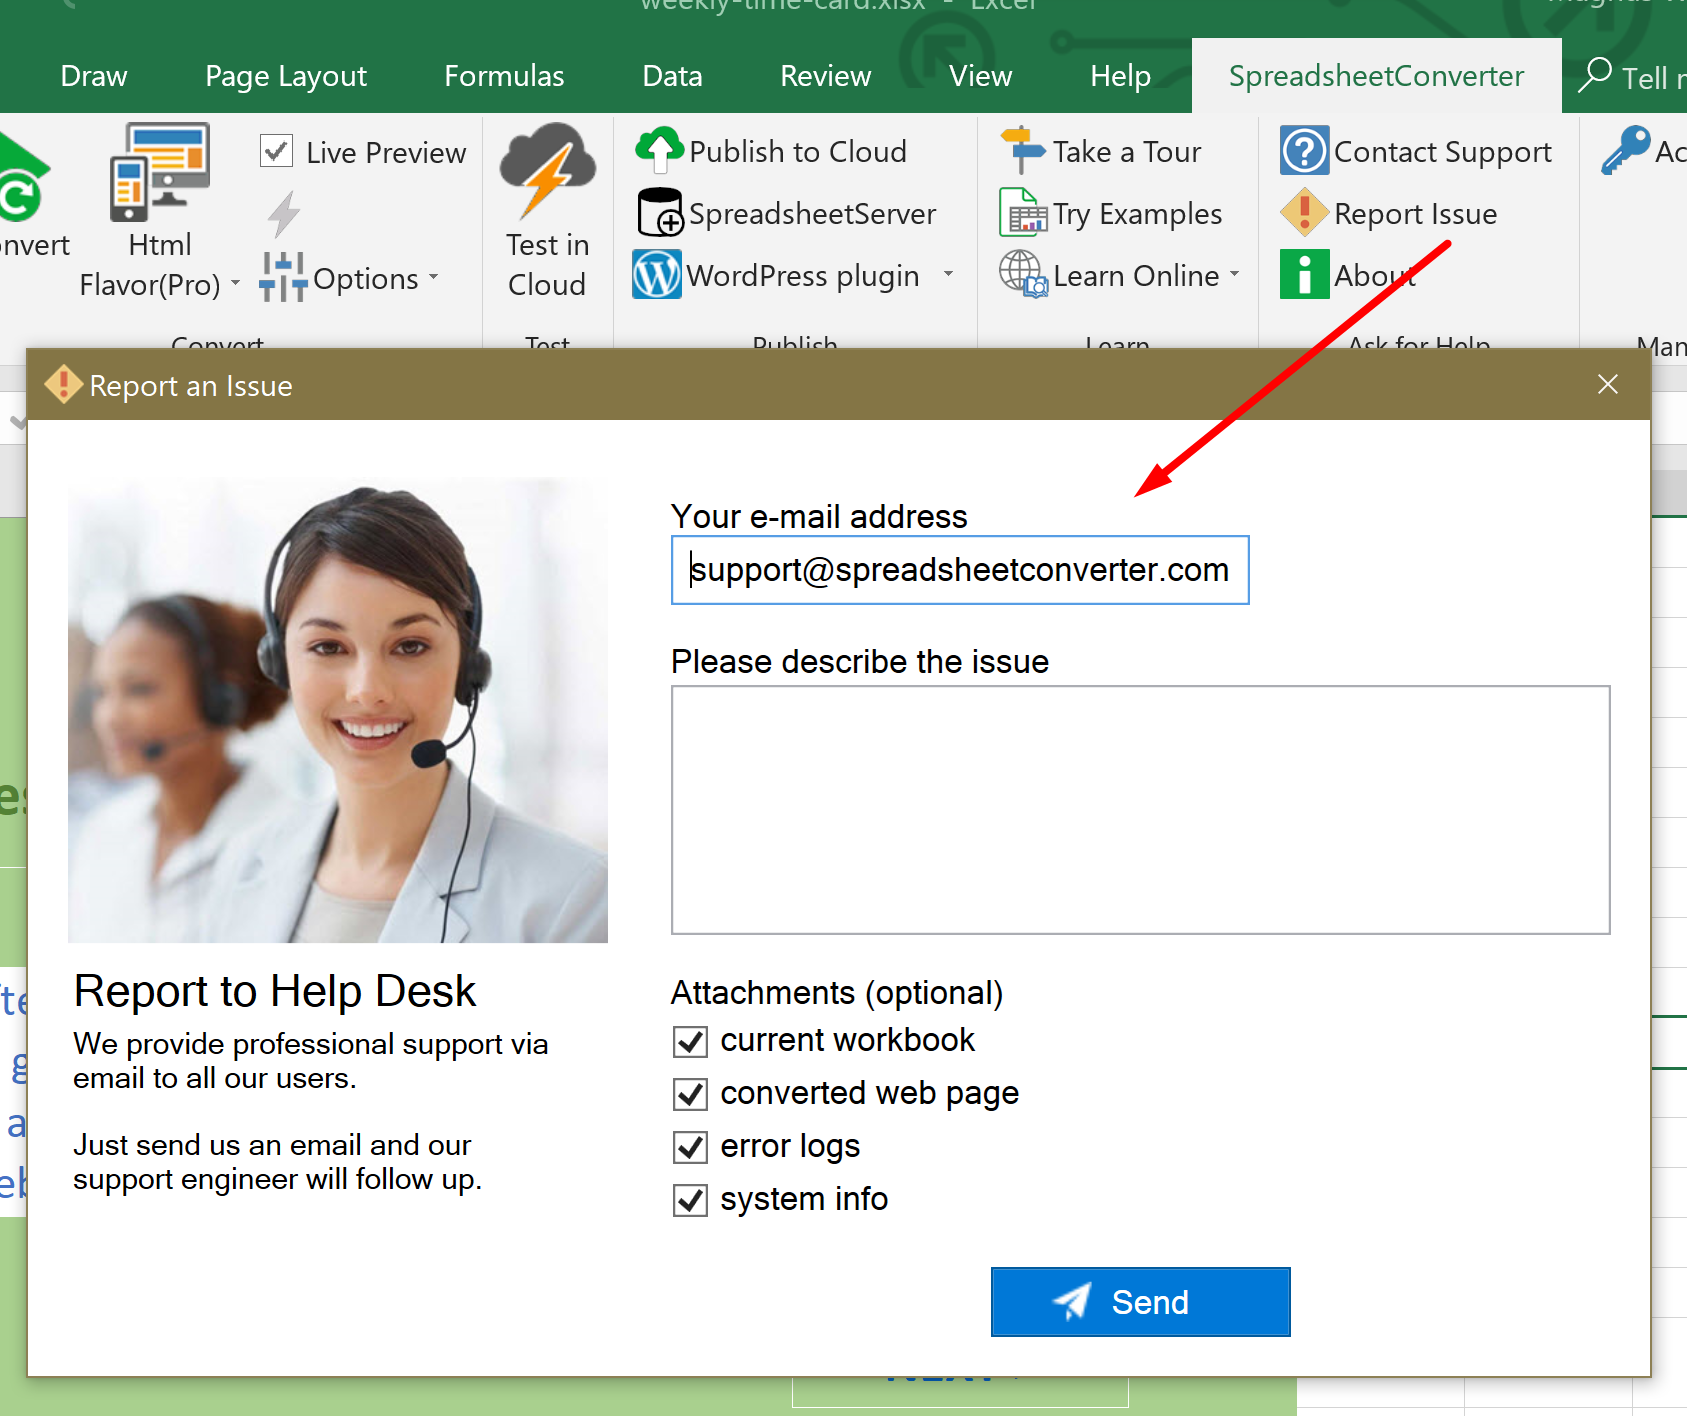Select the WordPress plugin icon
The image size is (1687, 1416).
point(658,274)
